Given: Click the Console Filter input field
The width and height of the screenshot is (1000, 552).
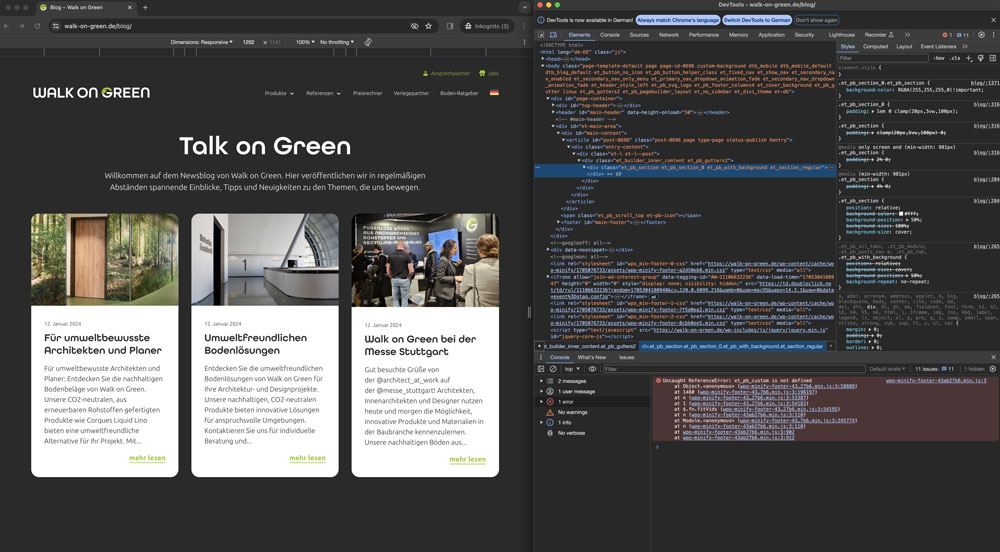Looking at the screenshot, I should 733,369.
